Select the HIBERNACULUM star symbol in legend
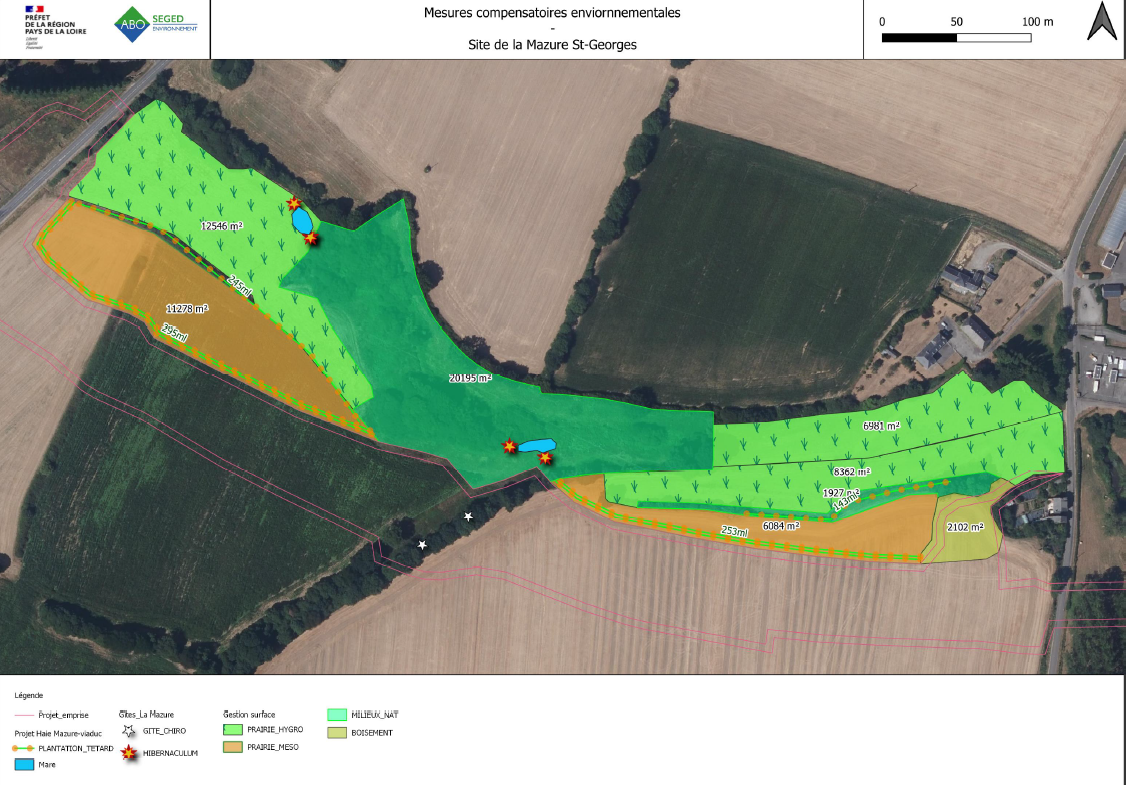Viewport: 1126px width, 785px height. (129, 754)
